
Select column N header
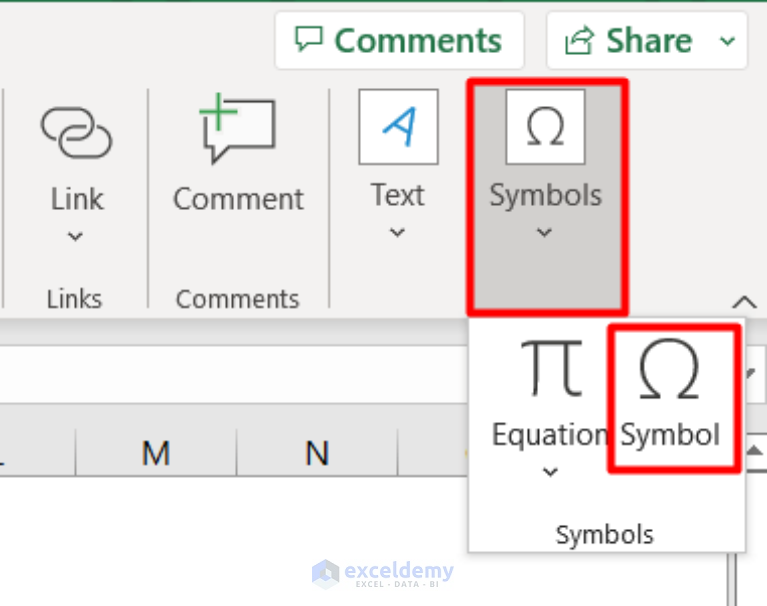click(x=317, y=453)
